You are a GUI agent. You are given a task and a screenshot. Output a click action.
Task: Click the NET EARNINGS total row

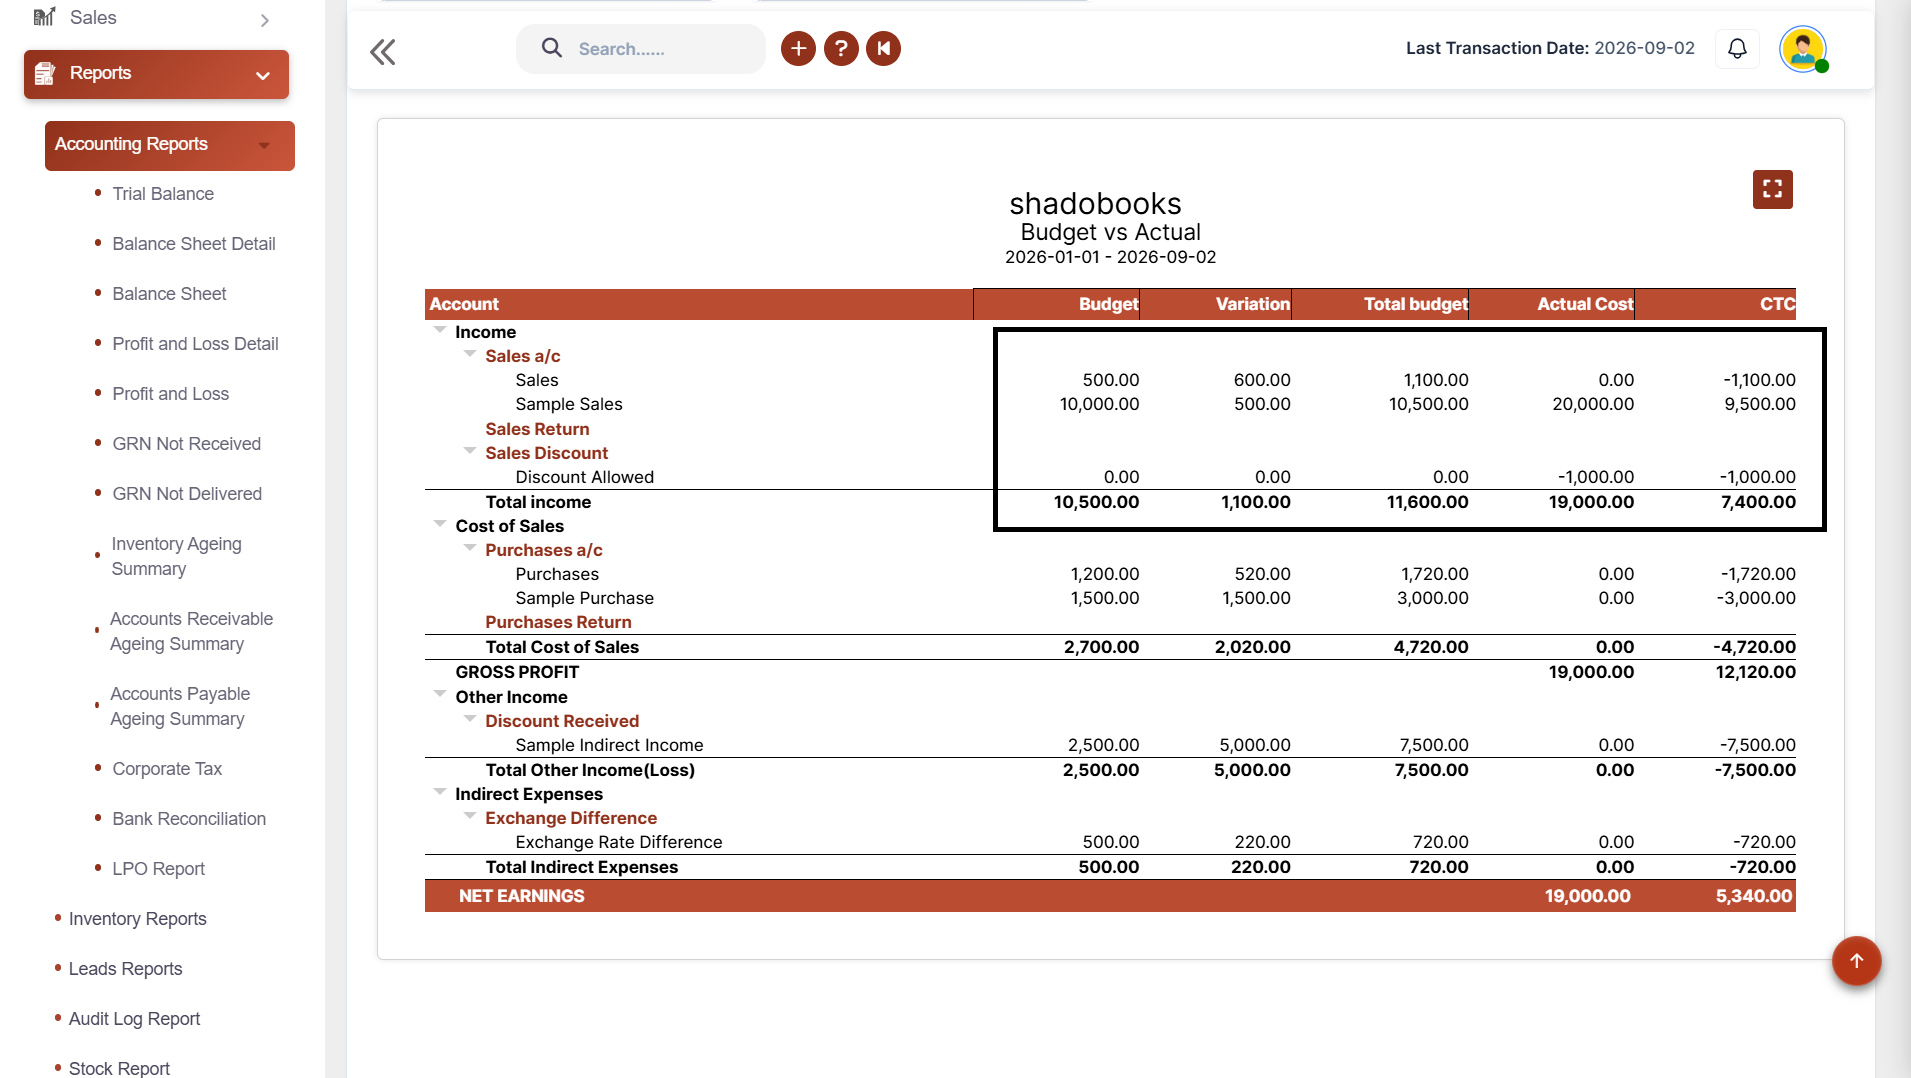pos(1110,896)
